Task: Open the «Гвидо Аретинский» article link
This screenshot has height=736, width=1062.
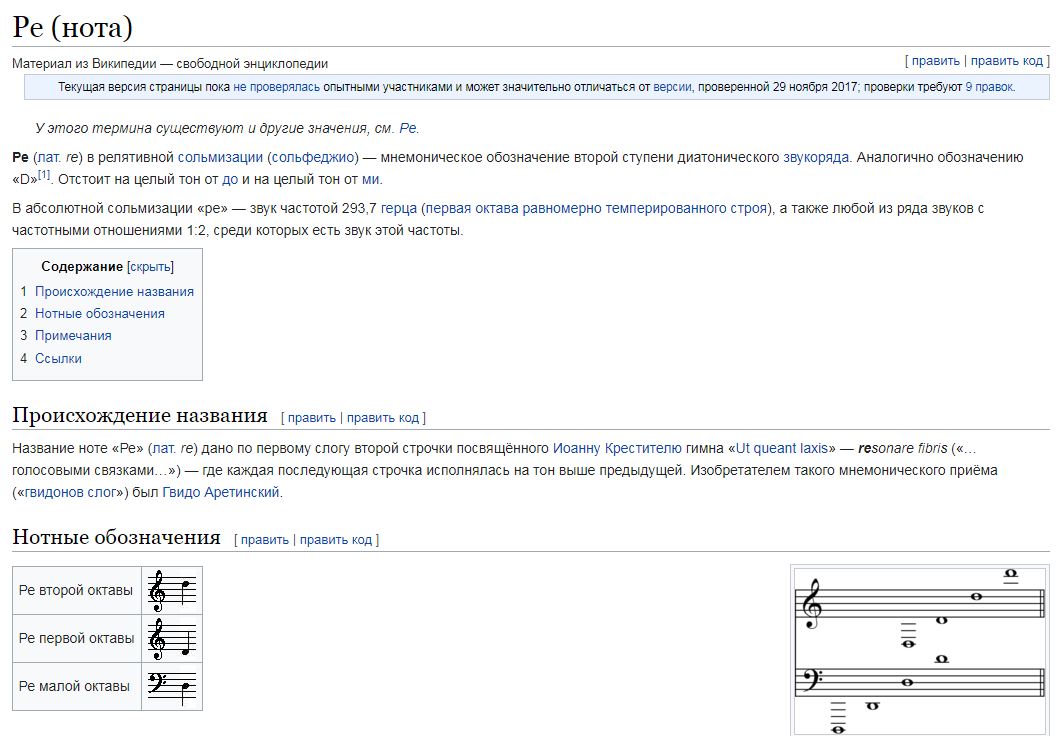Action: (x=221, y=492)
